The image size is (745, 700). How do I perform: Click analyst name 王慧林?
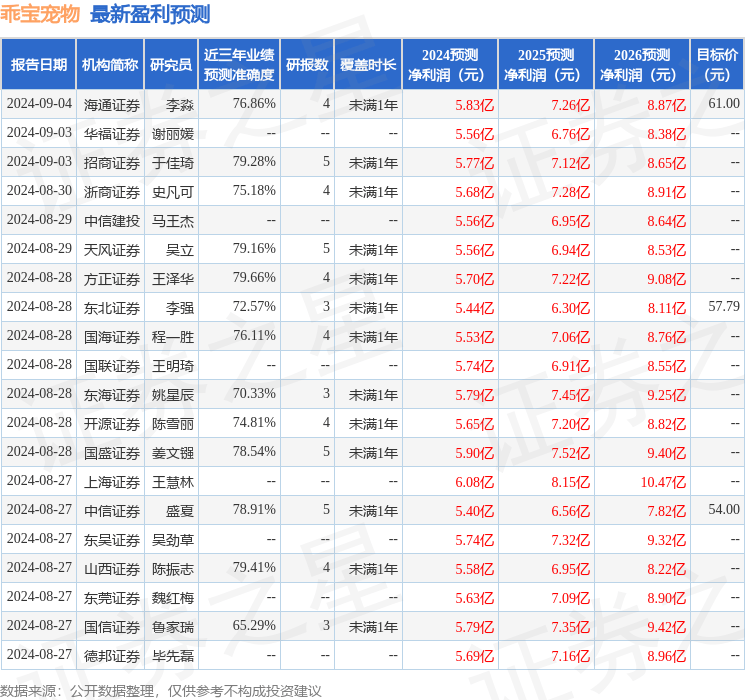173,481
